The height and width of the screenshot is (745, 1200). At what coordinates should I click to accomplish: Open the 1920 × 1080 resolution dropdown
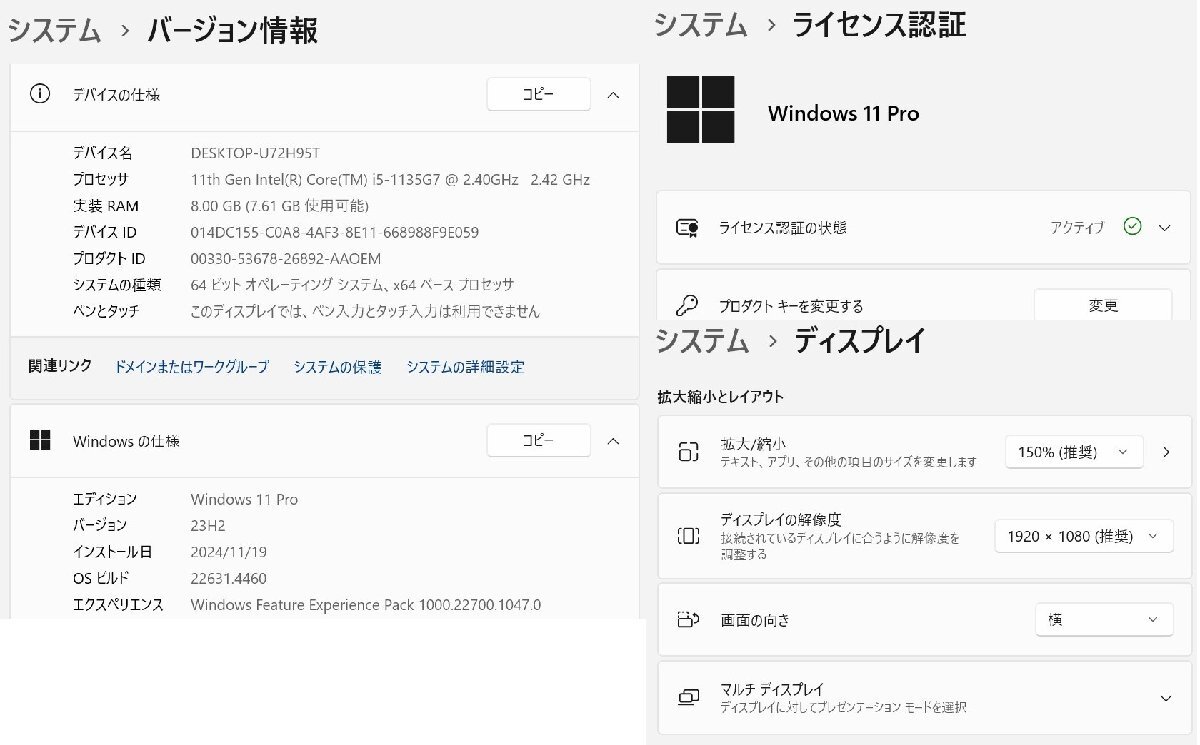pos(1084,536)
